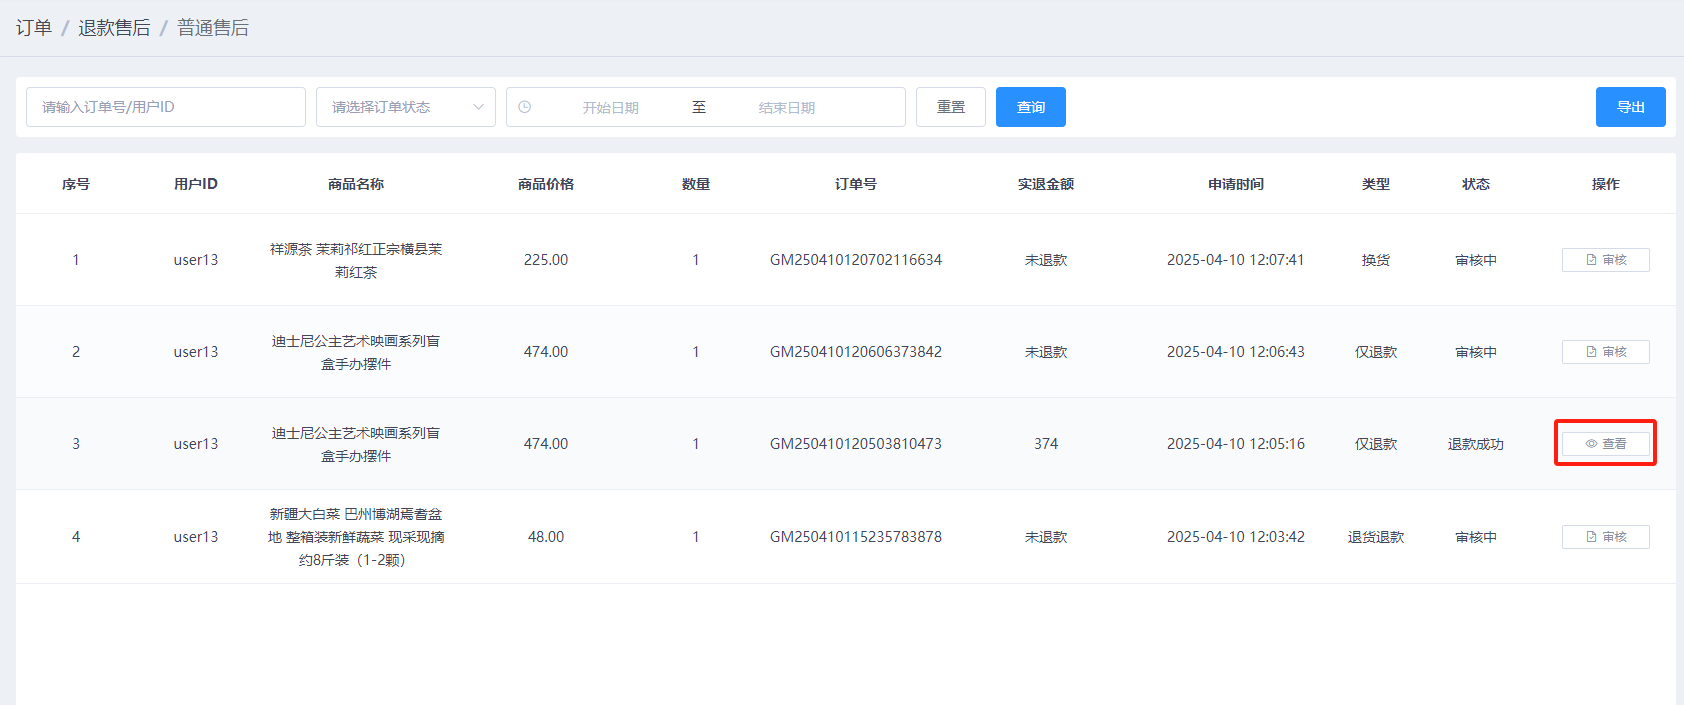1684x705 pixels.
Task: Pick a start date in 开始日期 field
Action: 610,108
